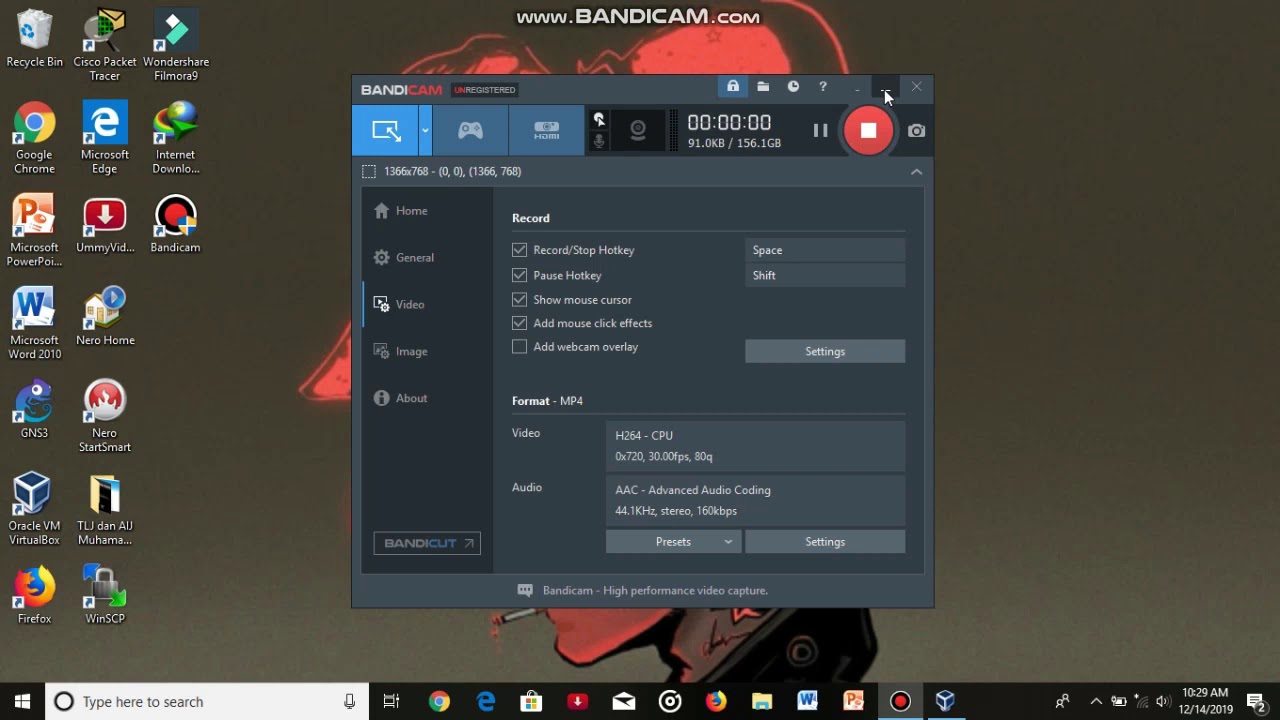
Task: Open Microsoft Edge desktop icon
Action: pos(105,139)
